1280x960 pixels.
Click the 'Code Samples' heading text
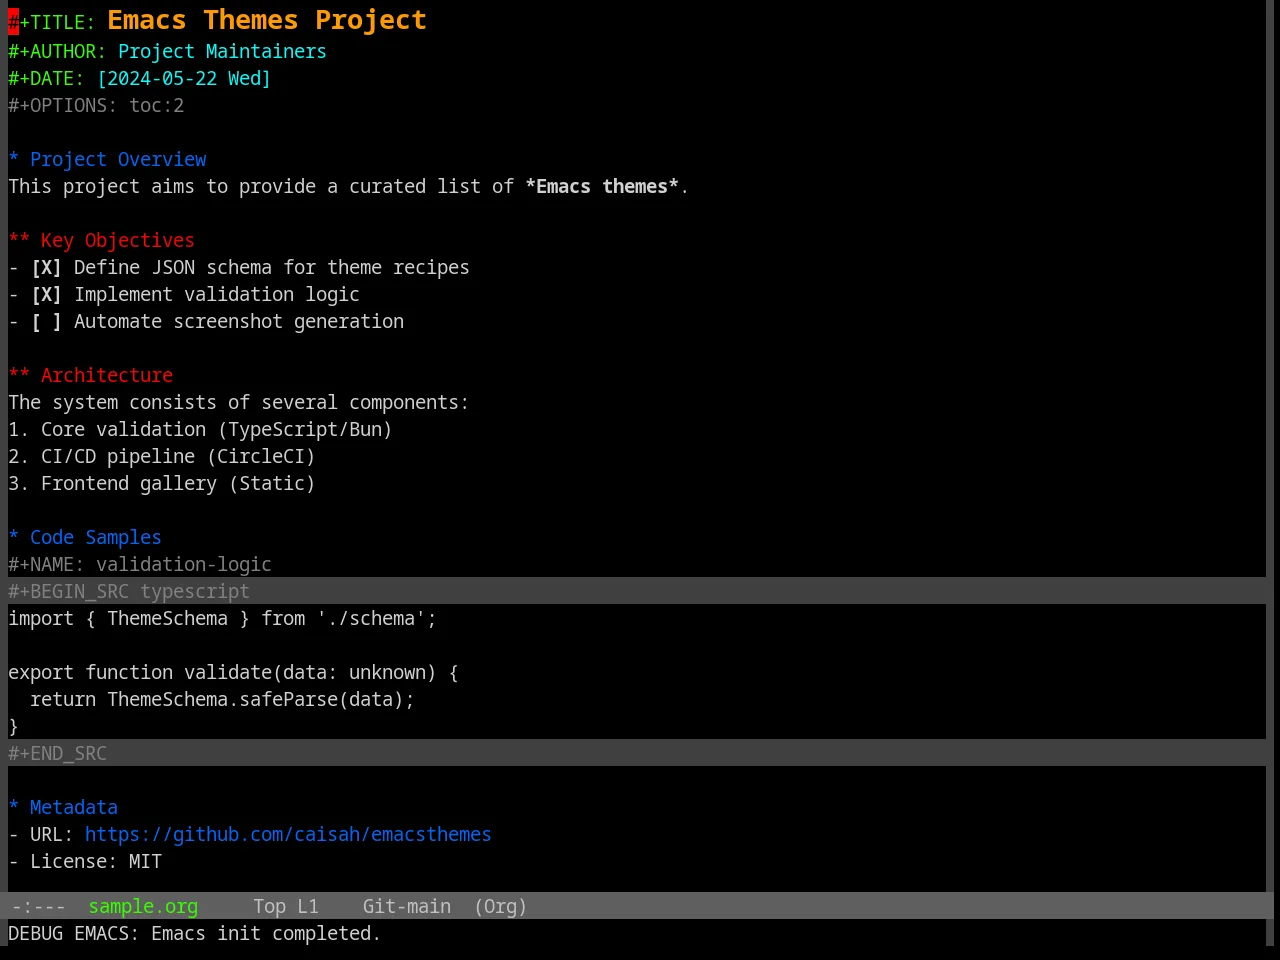tap(95, 537)
